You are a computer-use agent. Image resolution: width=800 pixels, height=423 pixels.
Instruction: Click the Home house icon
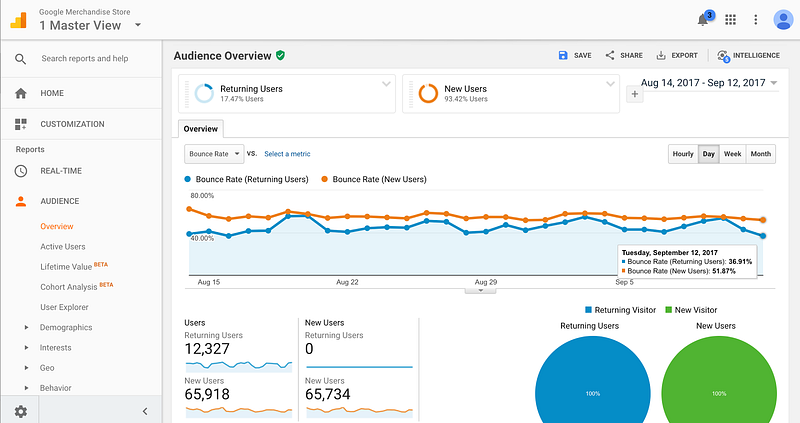tap(21, 93)
